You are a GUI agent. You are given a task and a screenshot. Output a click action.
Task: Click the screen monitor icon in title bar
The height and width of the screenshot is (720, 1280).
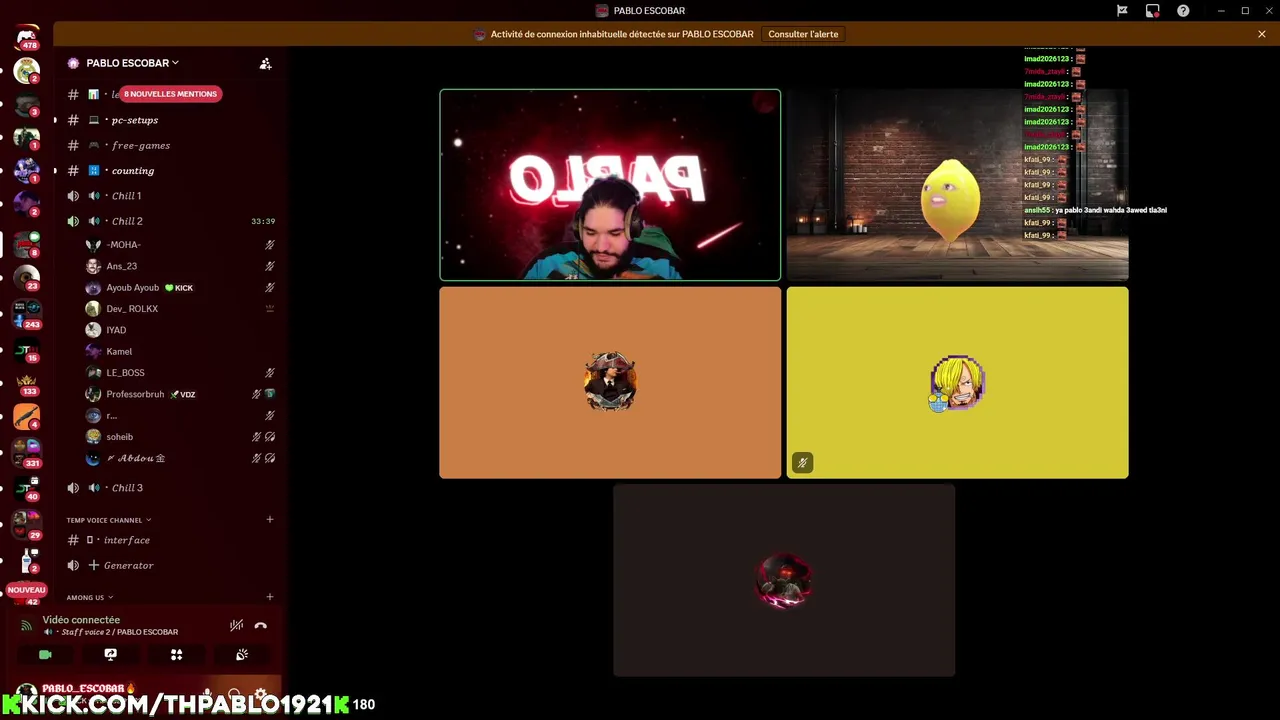point(1153,11)
